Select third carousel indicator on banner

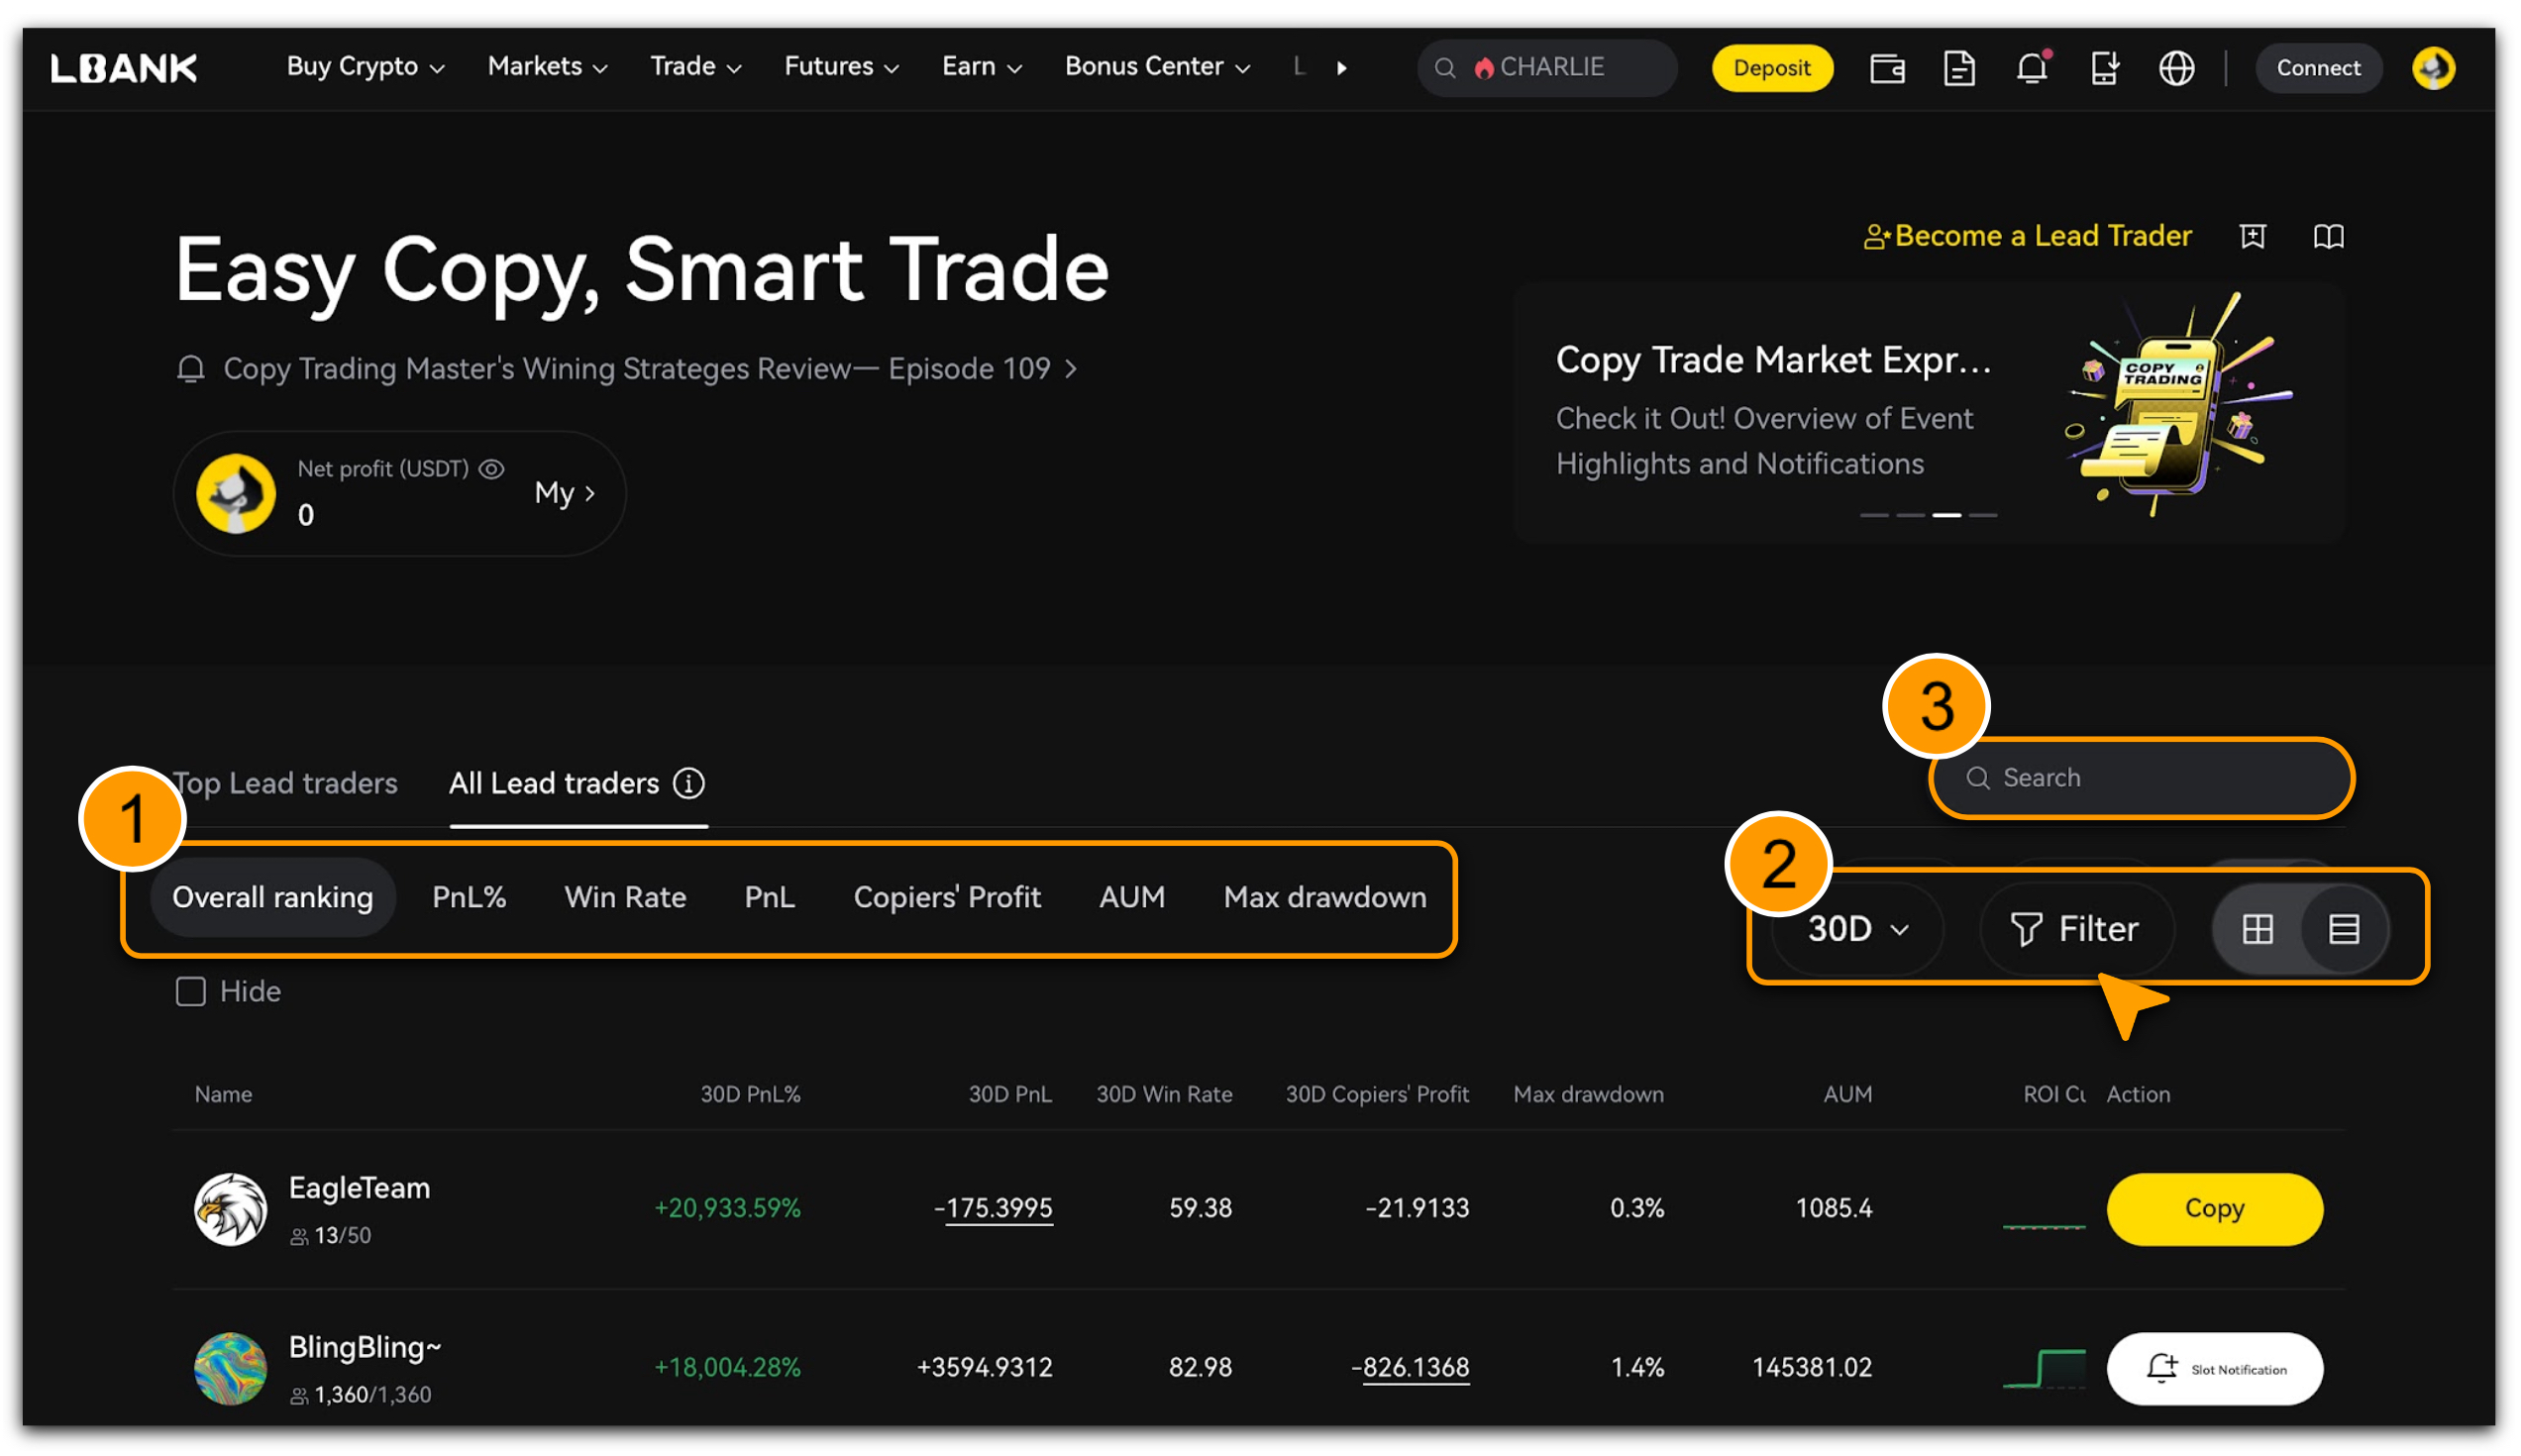1945,515
